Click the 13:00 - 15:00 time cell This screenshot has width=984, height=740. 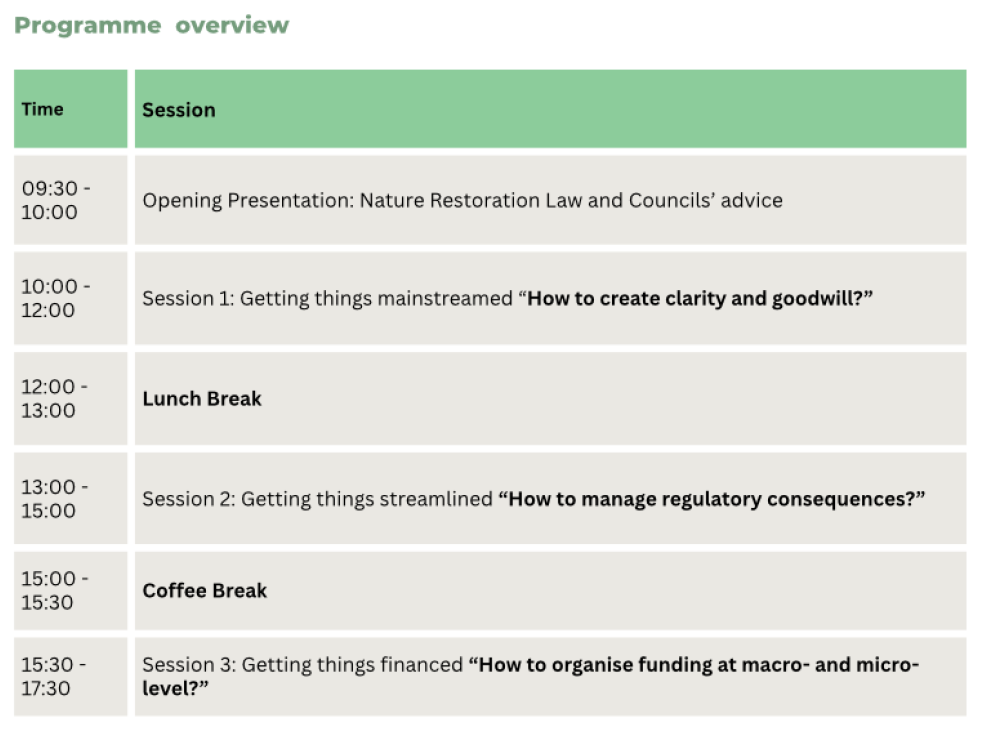[x=55, y=498]
